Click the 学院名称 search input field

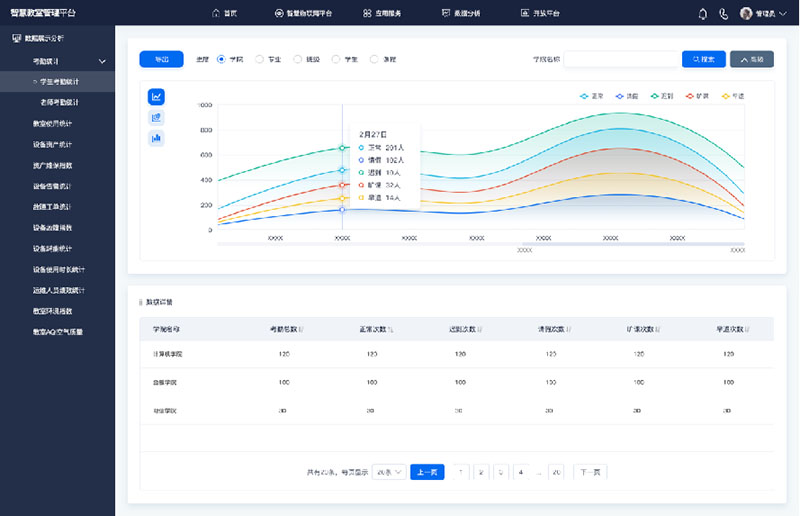tap(620, 59)
